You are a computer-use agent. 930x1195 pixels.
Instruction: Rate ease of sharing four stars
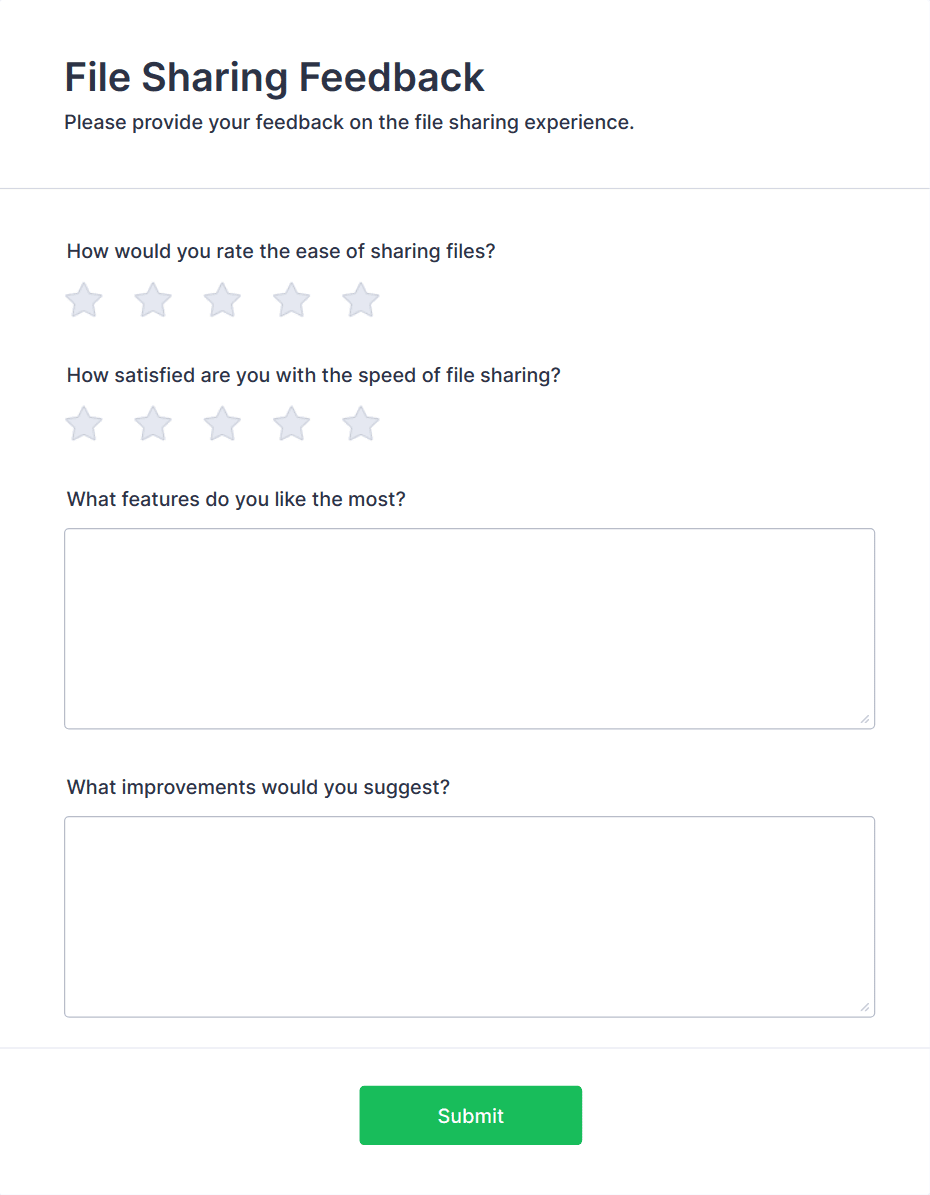(292, 300)
